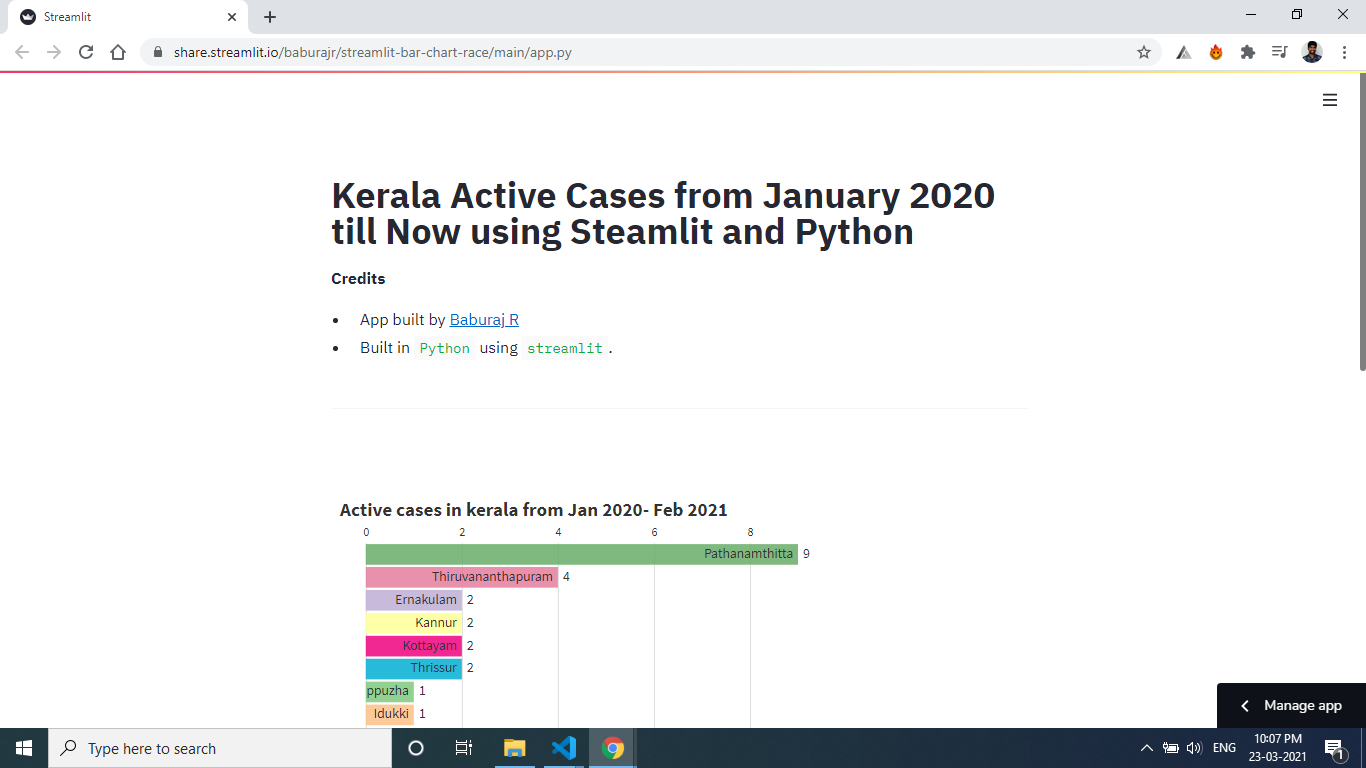Click the streamlit code label
The image size is (1366, 768).
coord(565,348)
